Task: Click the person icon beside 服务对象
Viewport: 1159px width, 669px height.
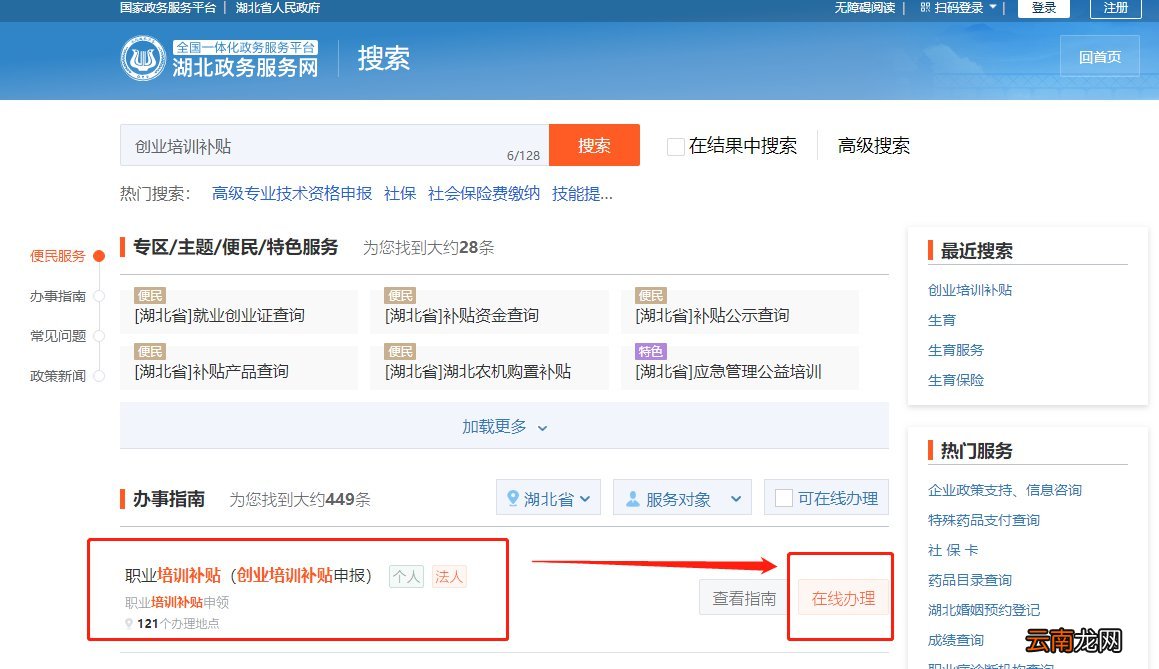Action: [x=633, y=499]
